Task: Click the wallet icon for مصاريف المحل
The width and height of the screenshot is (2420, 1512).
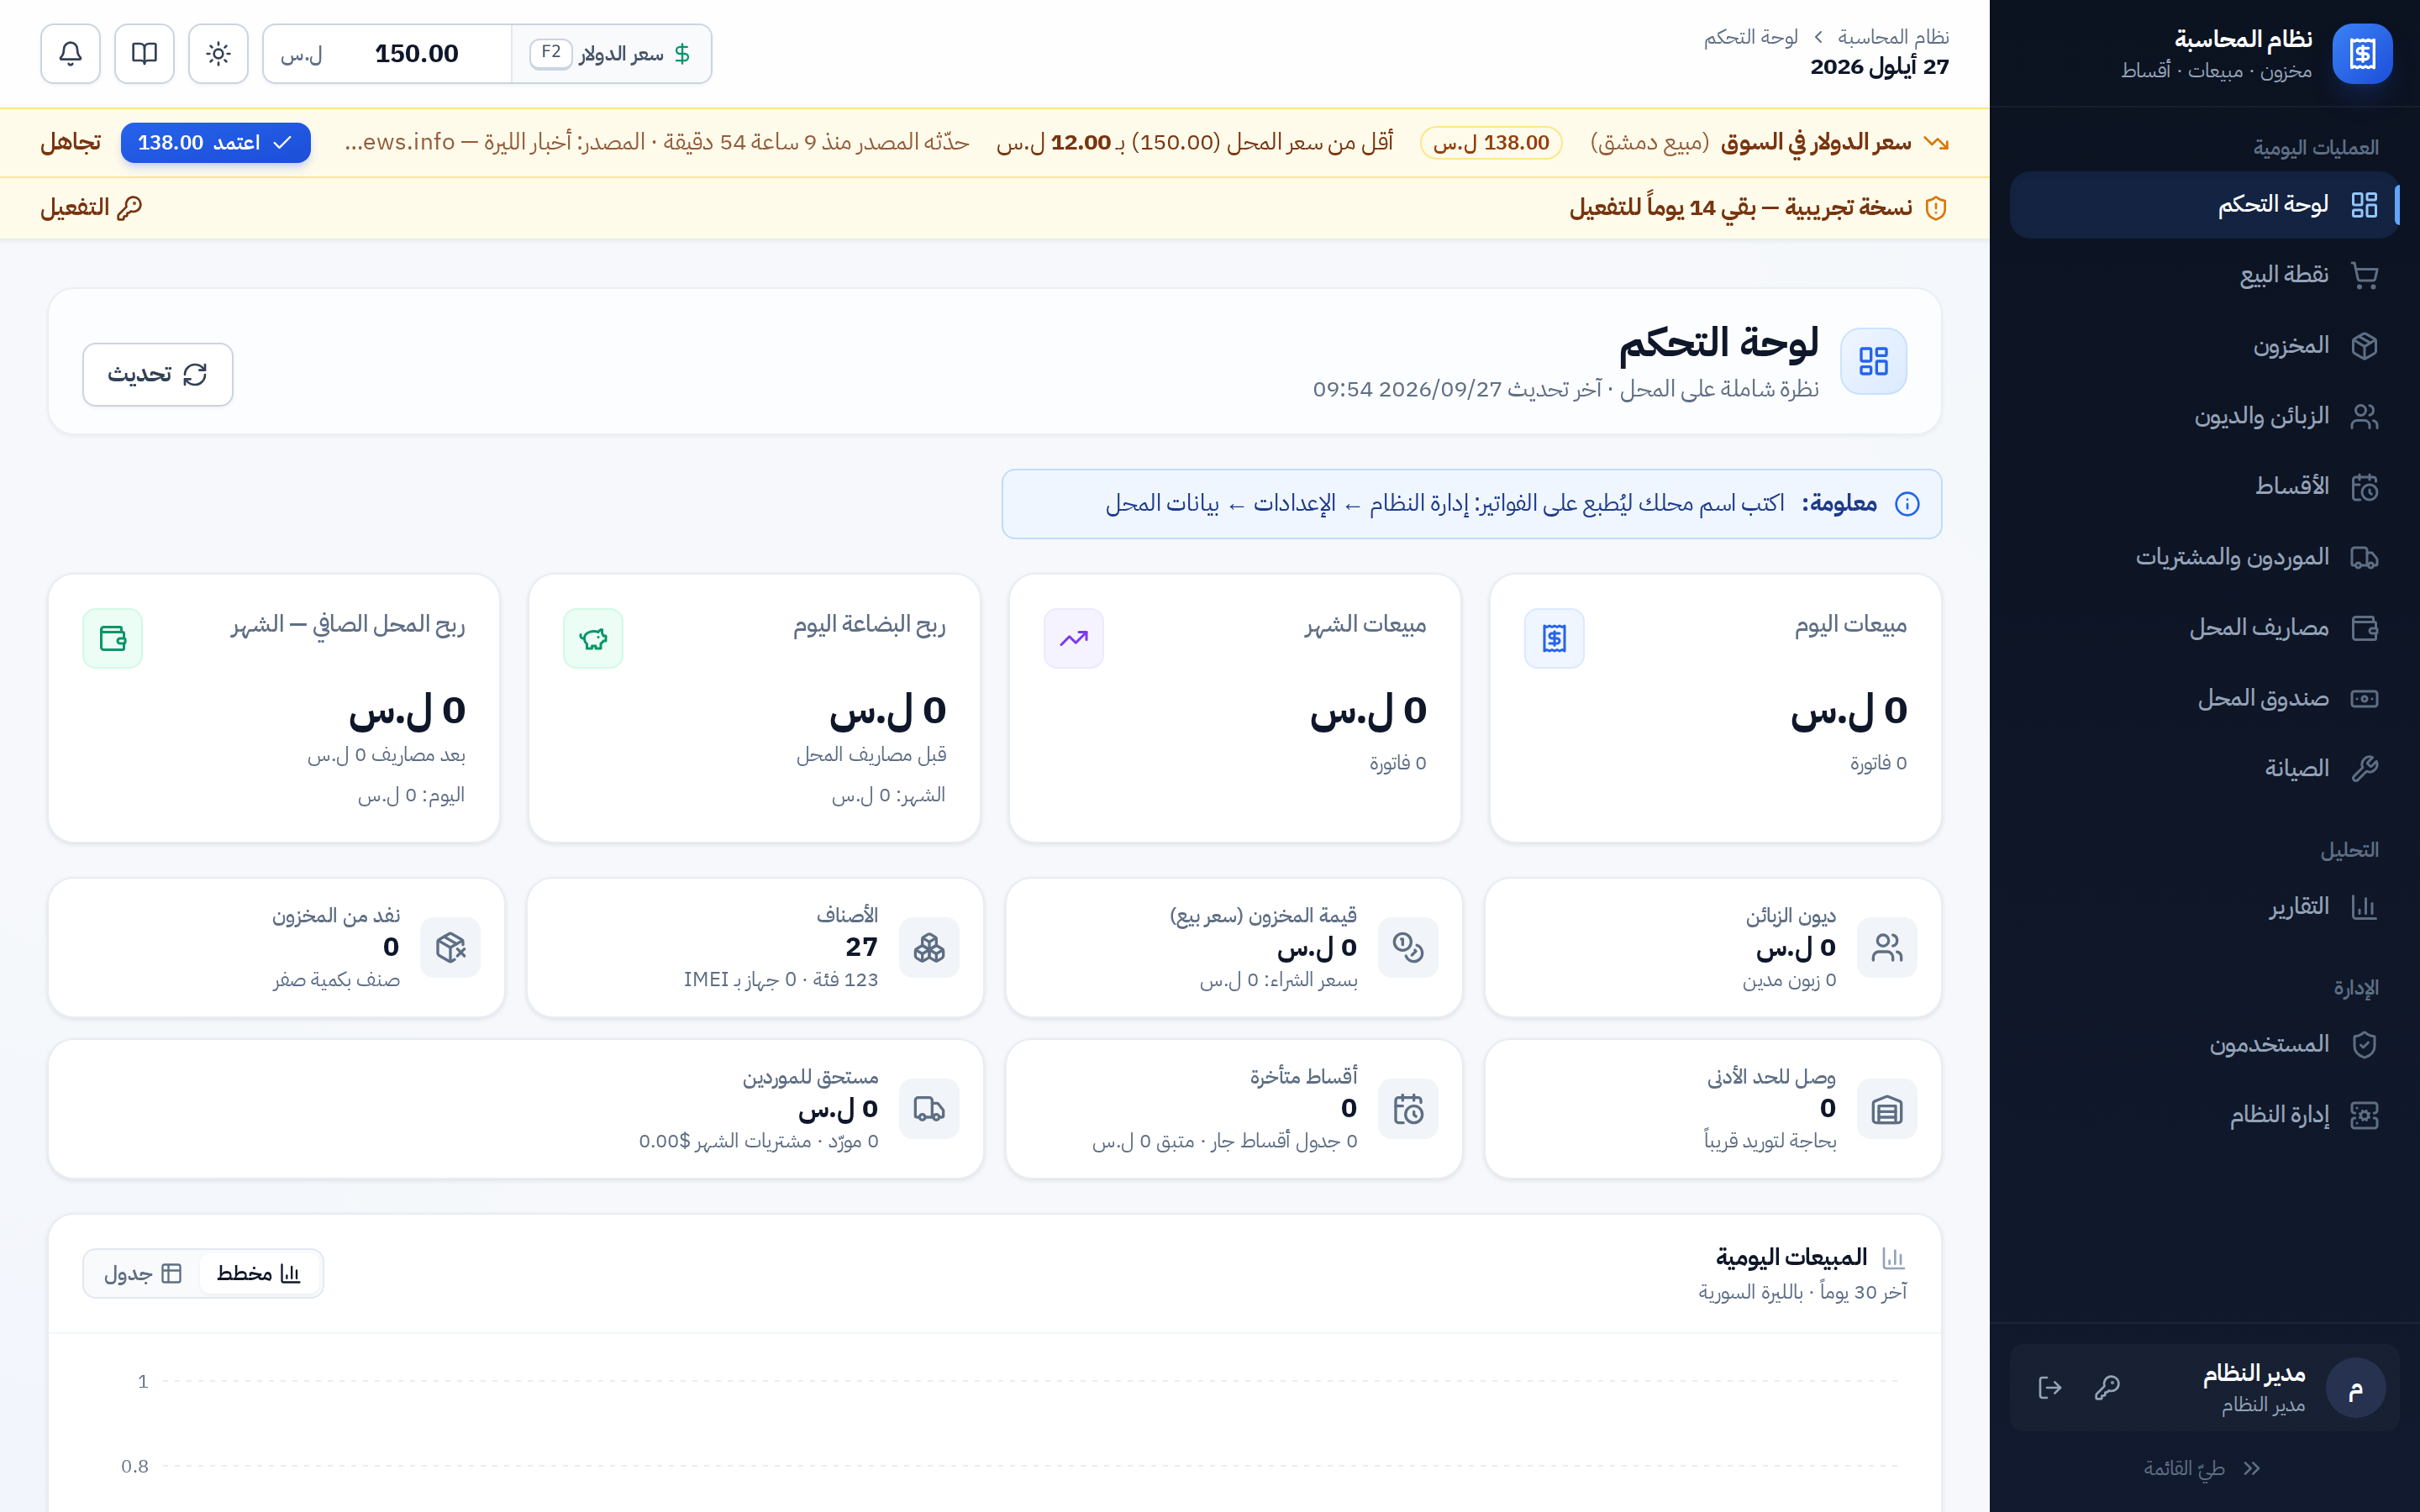Action: coord(2364,628)
